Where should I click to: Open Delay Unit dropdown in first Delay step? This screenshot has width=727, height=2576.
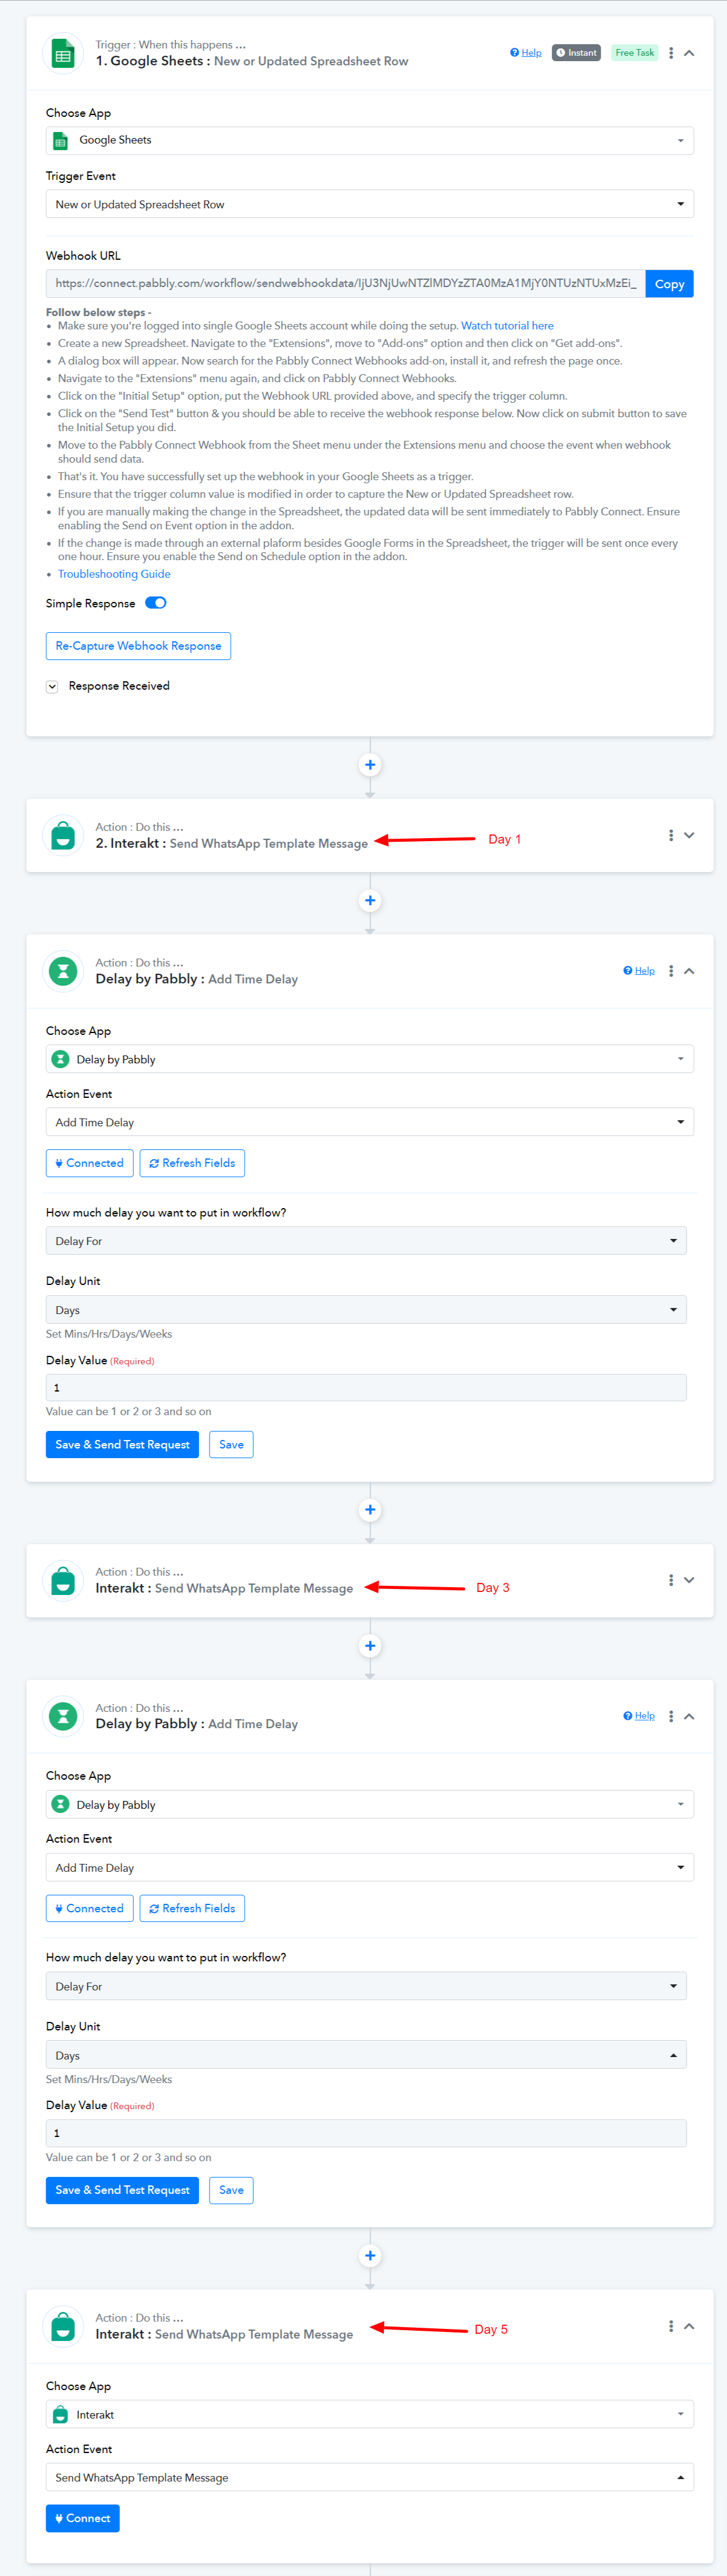[x=366, y=1310]
